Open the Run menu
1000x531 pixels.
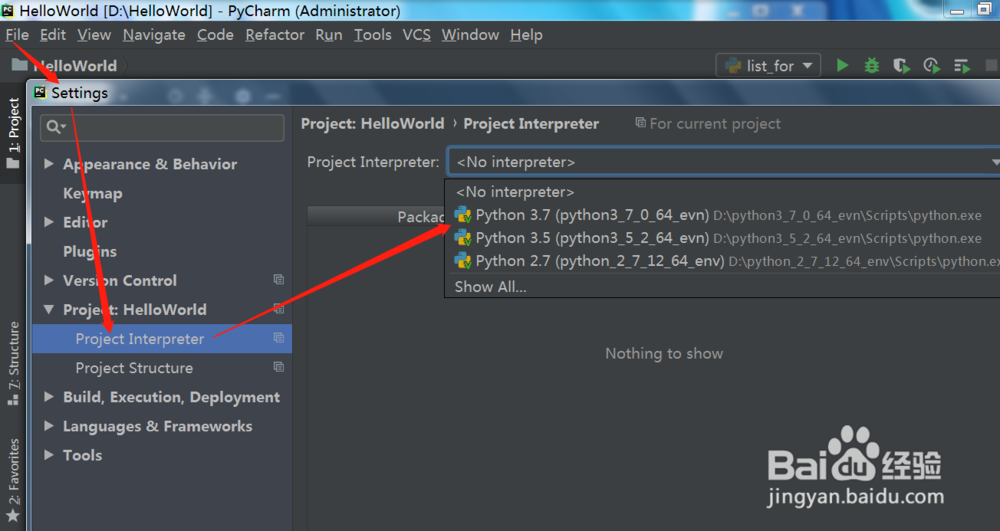coord(328,35)
